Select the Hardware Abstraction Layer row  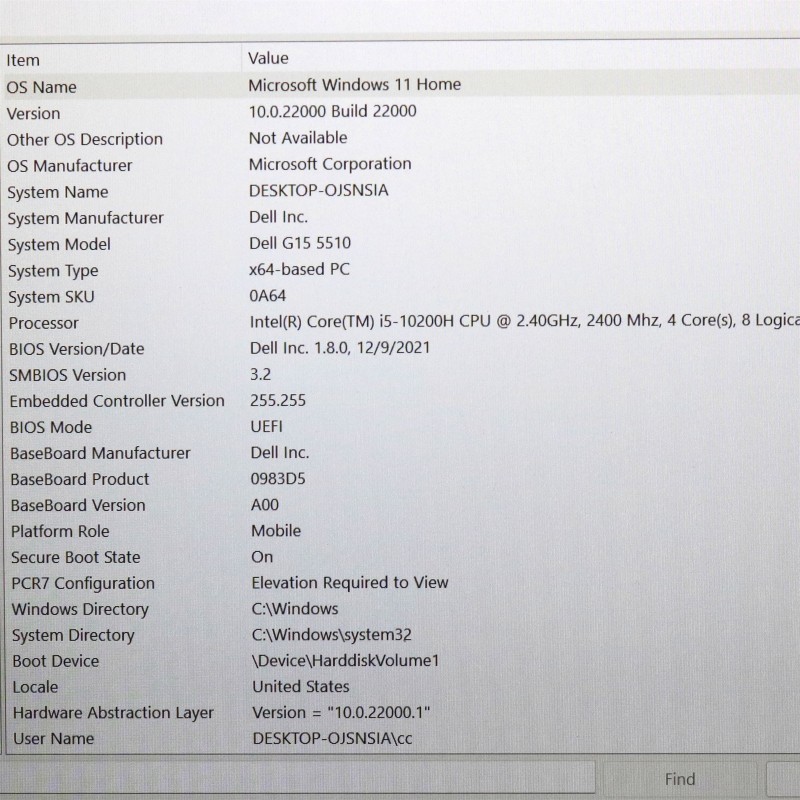click(112, 713)
